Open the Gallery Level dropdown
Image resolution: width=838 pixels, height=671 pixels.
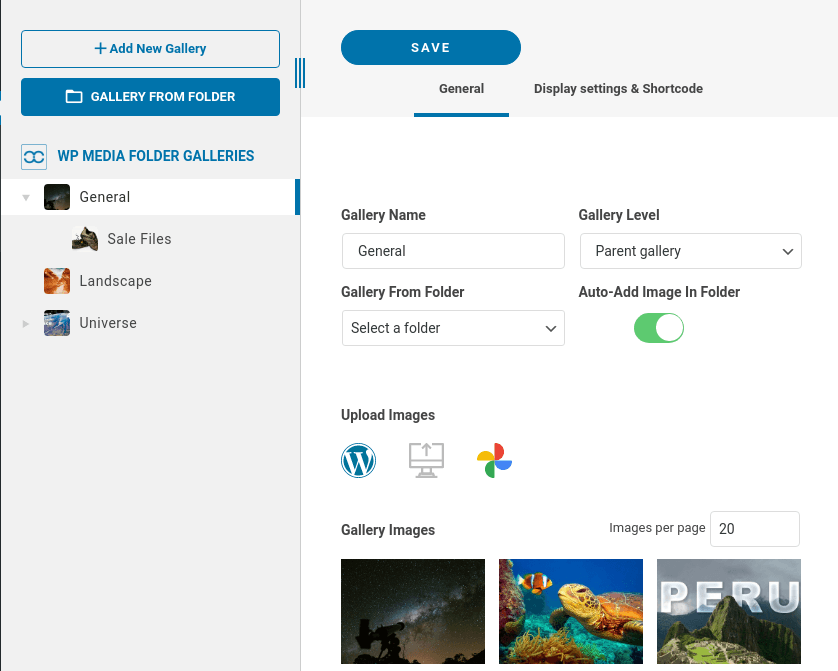[x=690, y=251]
